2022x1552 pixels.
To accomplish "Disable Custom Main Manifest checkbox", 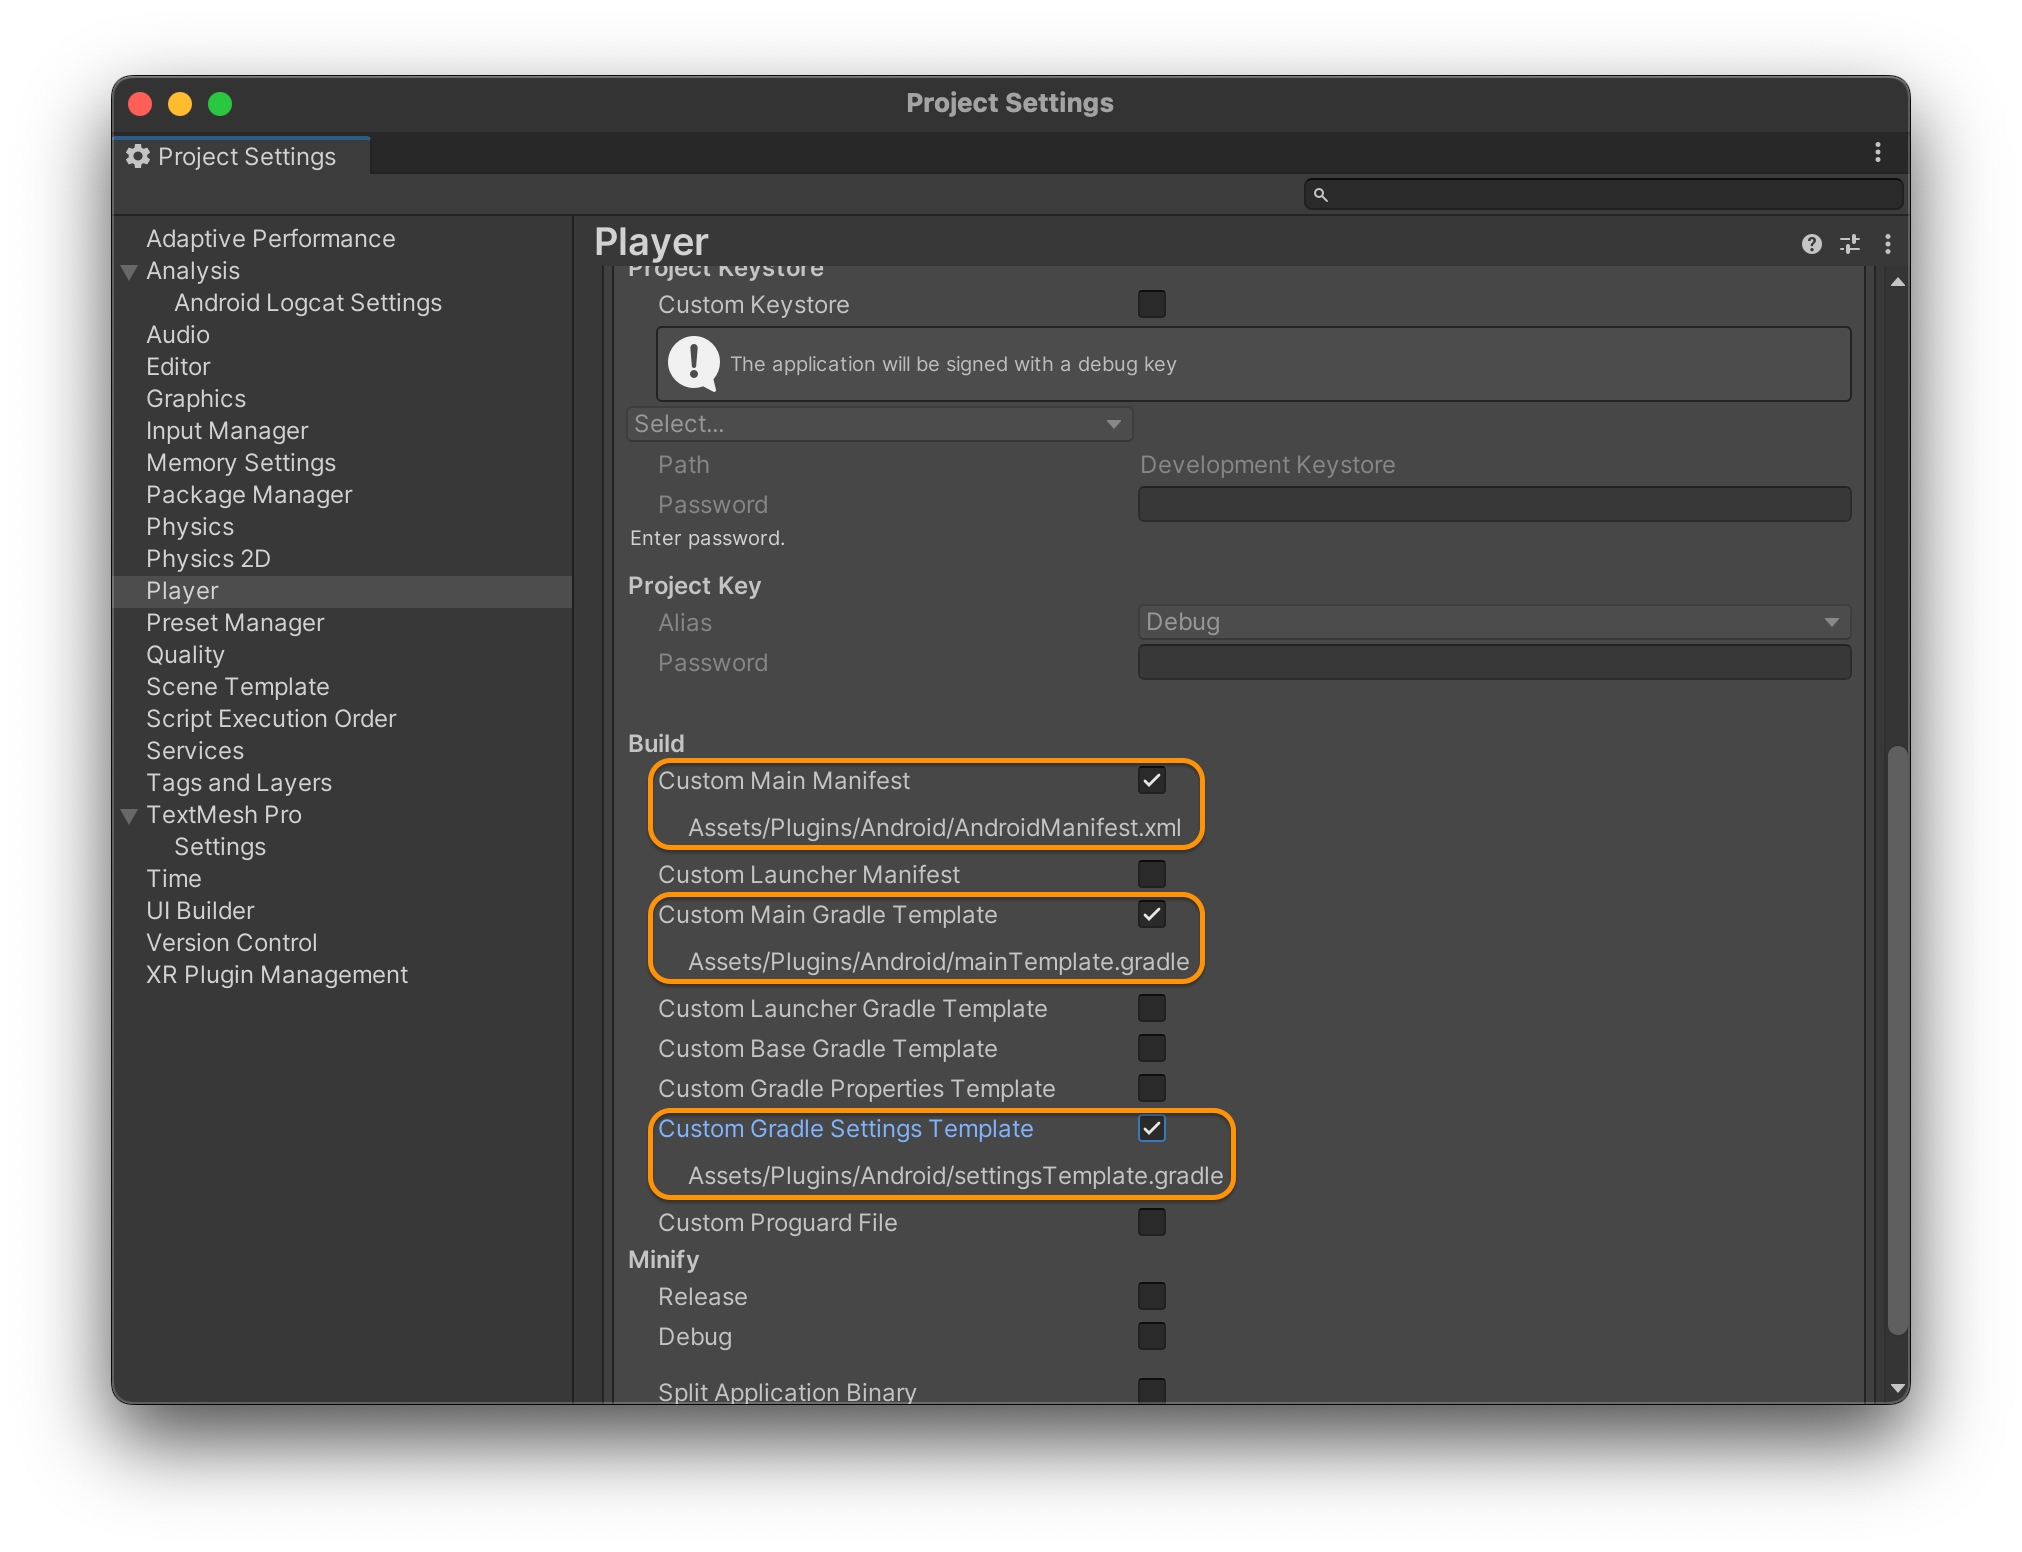I will [1151, 780].
